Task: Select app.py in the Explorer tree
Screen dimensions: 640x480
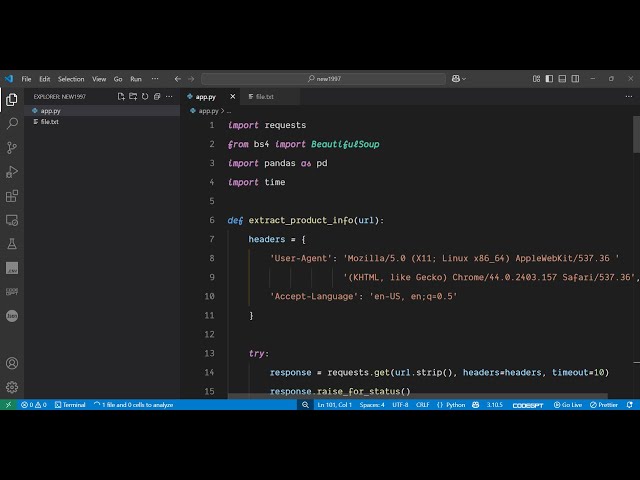Action: coord(102,111)
